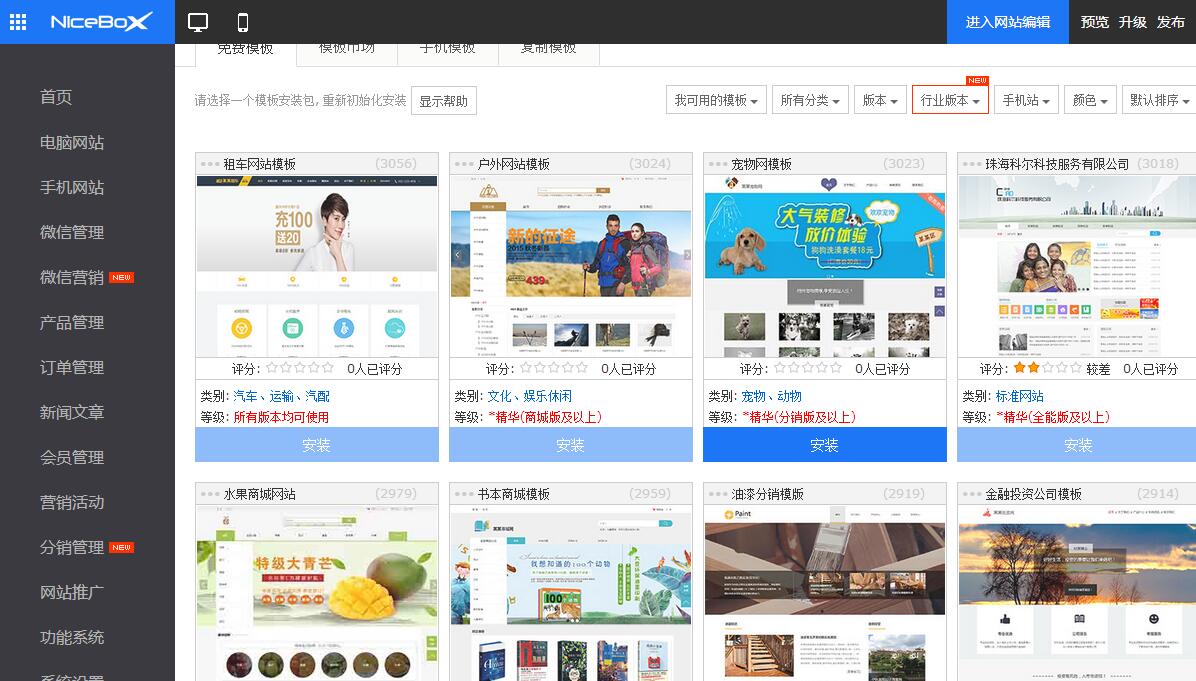Install the 户外网站模板 template
This screenshot has width=1196, height=681.
click(571, 445)
